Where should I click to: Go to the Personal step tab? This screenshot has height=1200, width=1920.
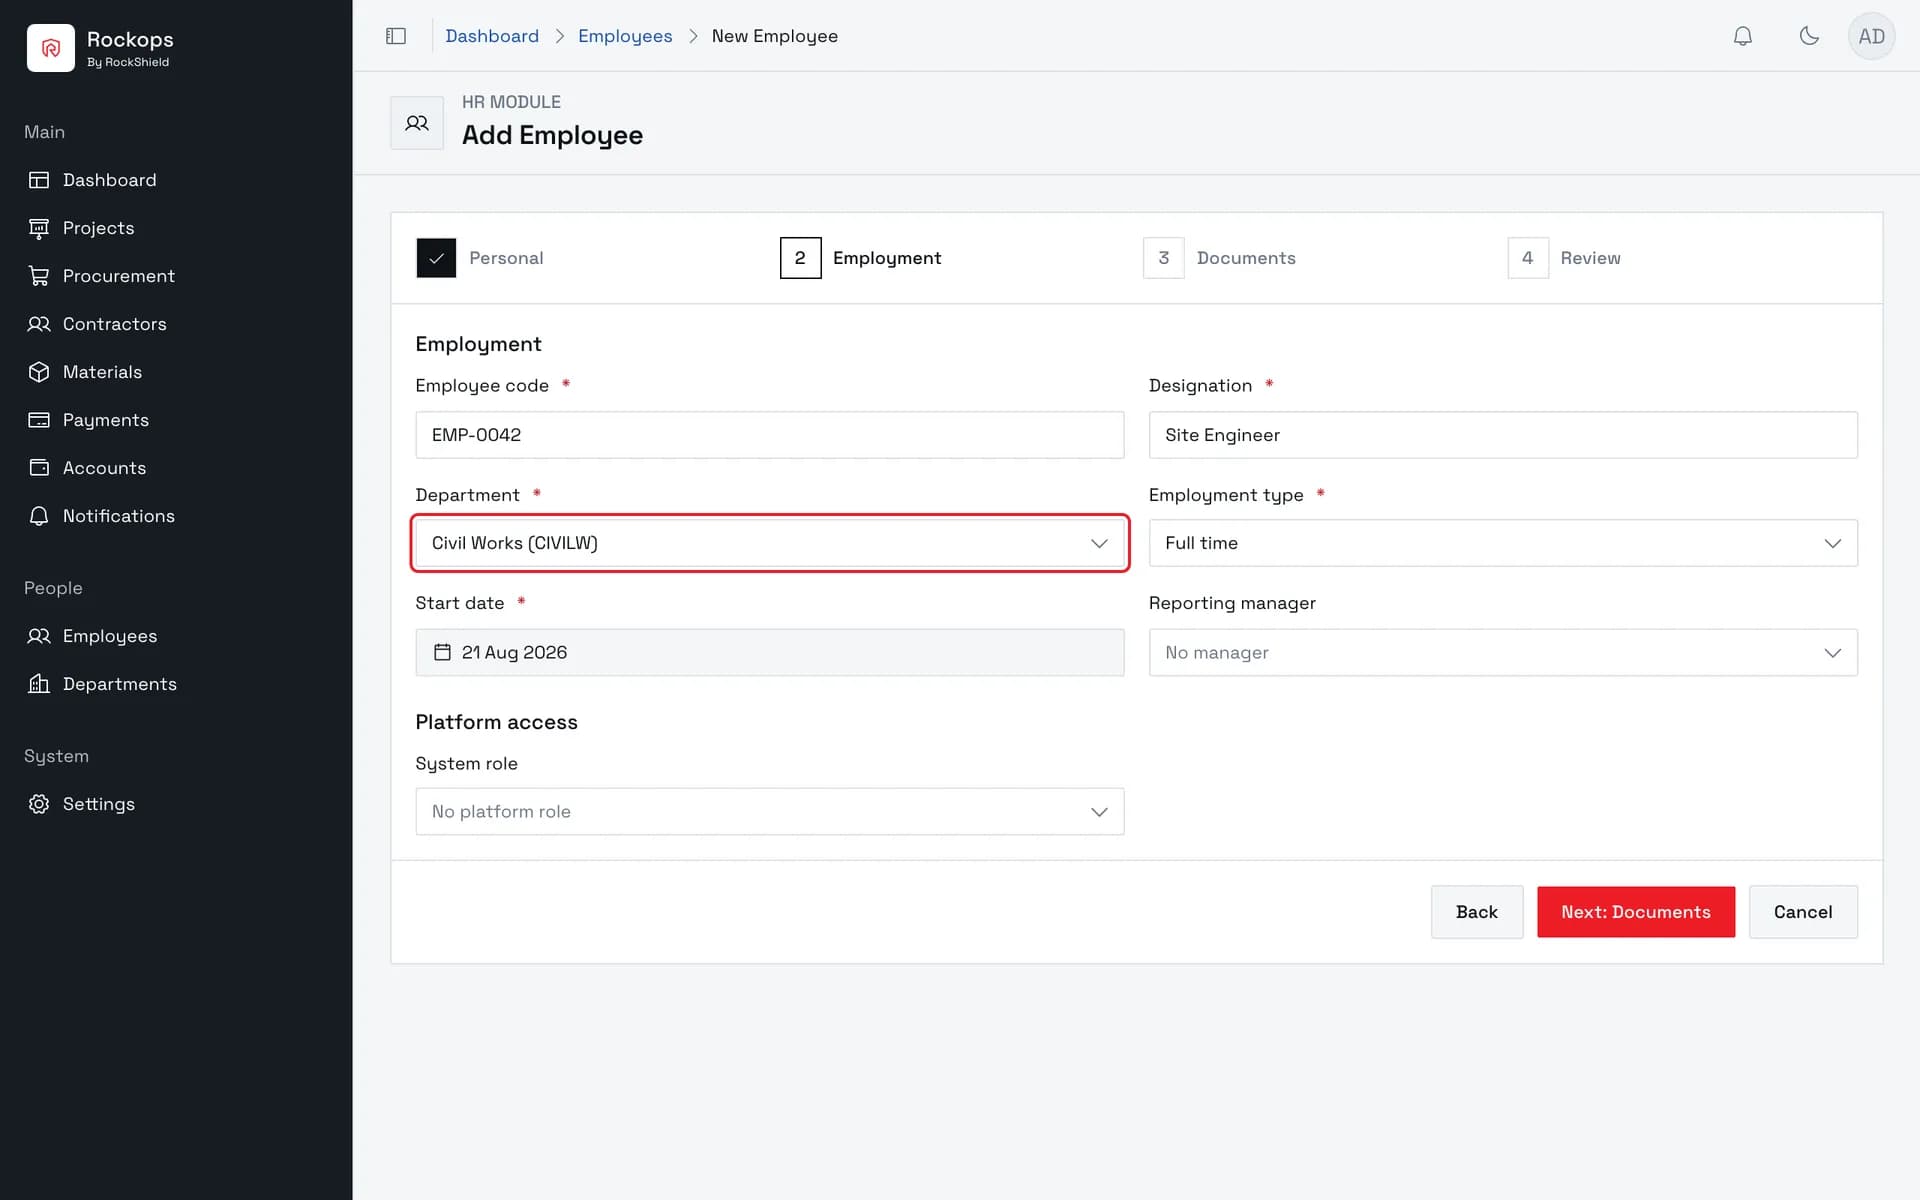point(480,258)
